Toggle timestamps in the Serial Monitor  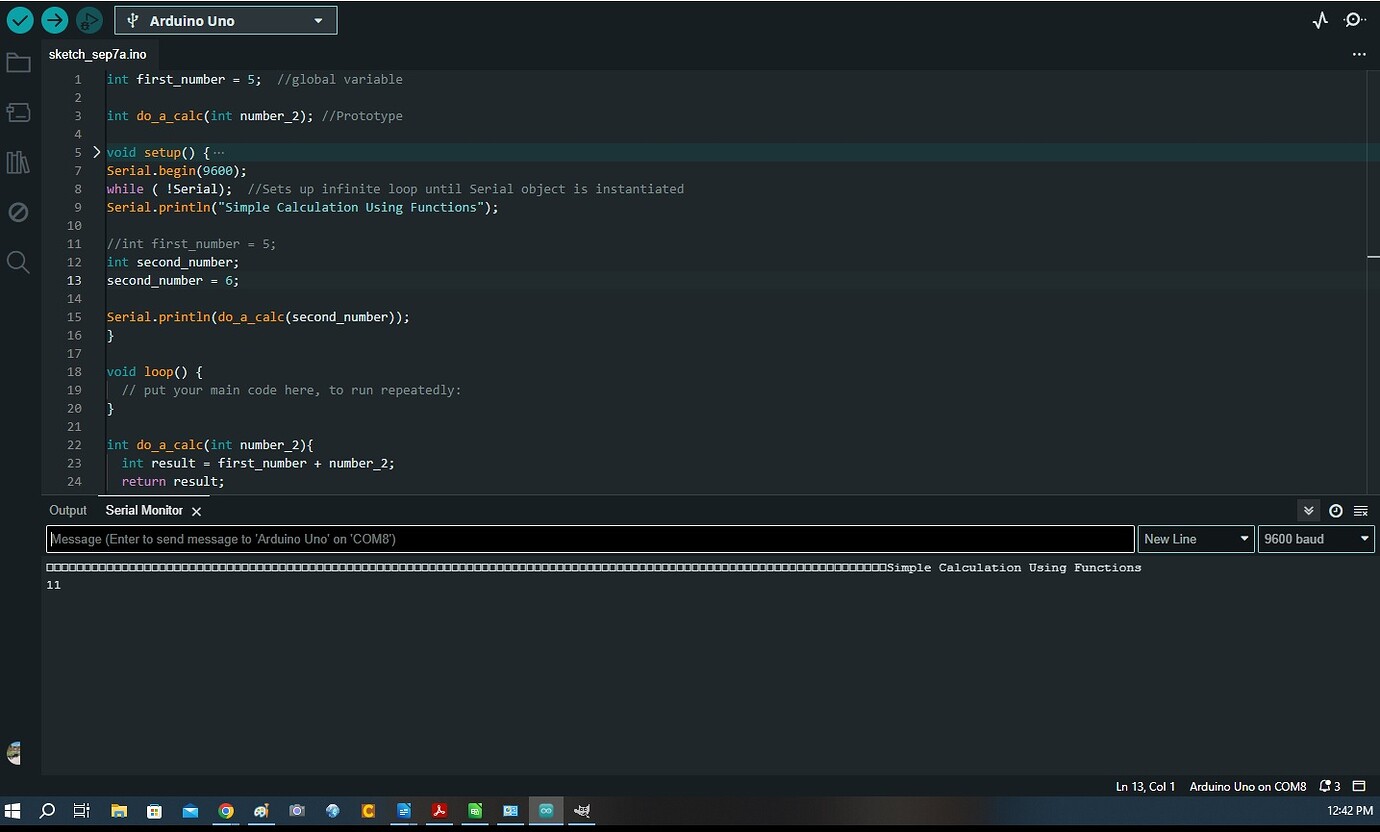1336,510
